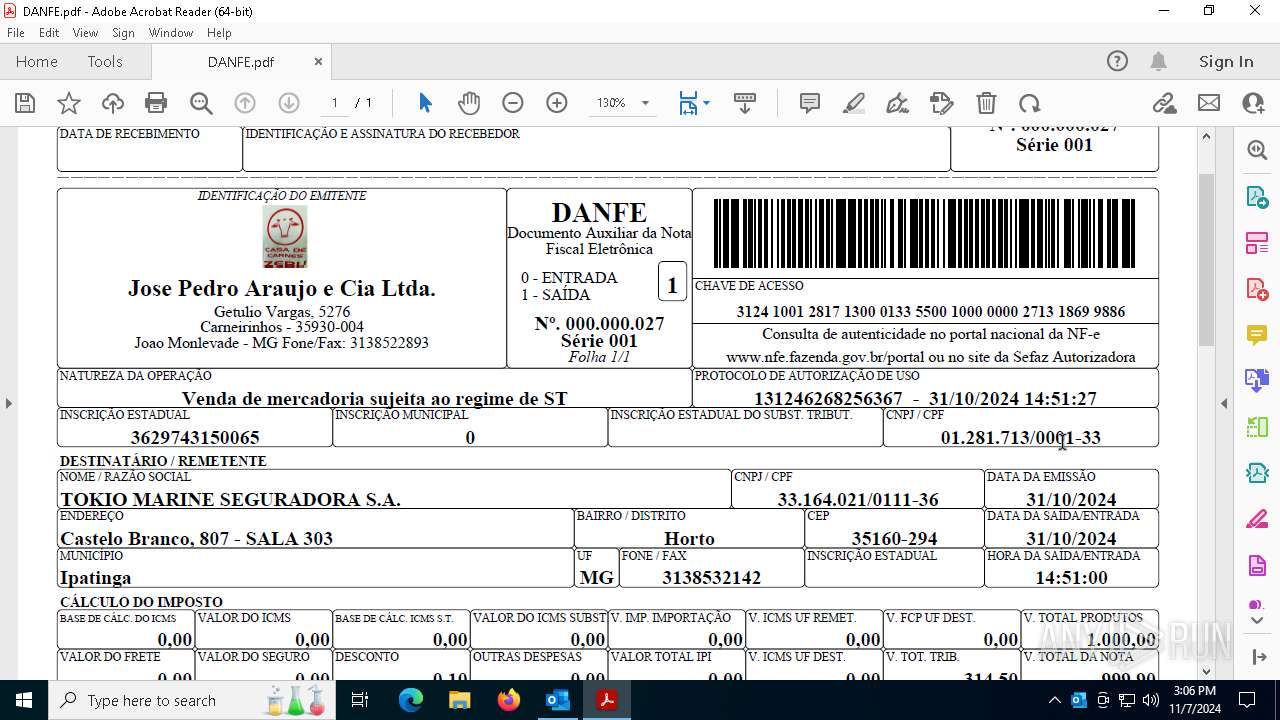Screen dimensions: 1280x720
Task: Switch to the Tools tab
Action: pyautogui.click(x=105, y=61)
